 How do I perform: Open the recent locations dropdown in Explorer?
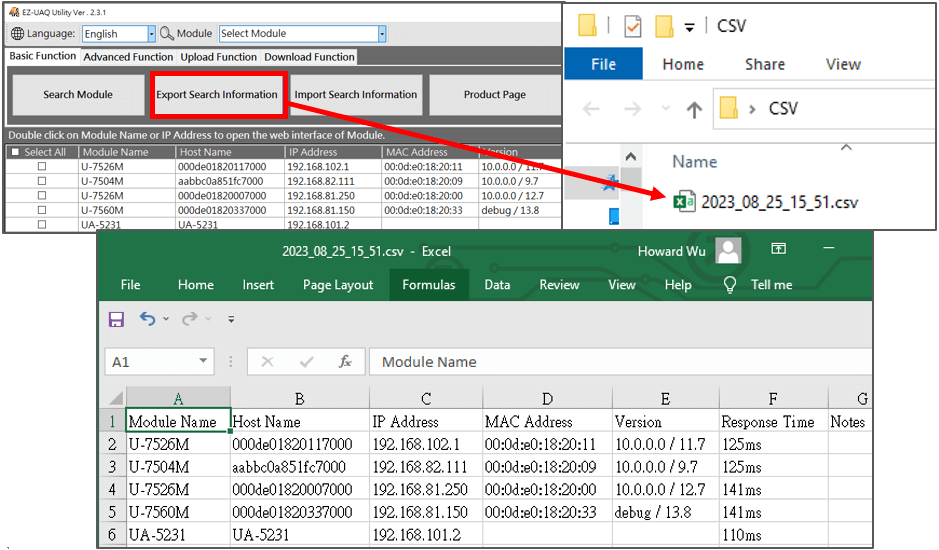(665, 108)
